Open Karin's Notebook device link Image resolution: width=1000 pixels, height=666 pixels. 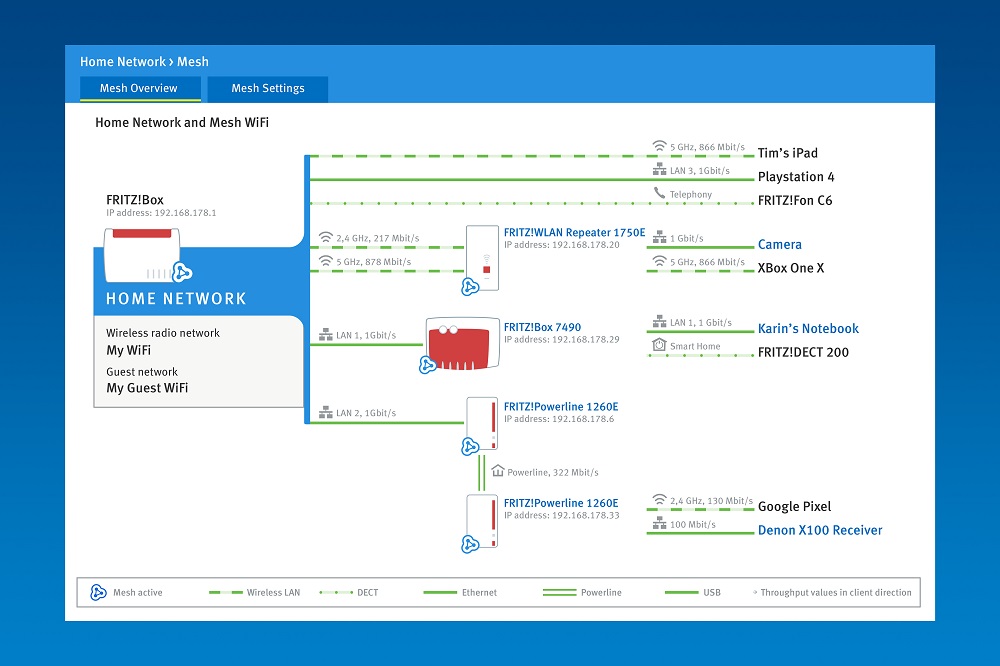[x=808, y=328]
